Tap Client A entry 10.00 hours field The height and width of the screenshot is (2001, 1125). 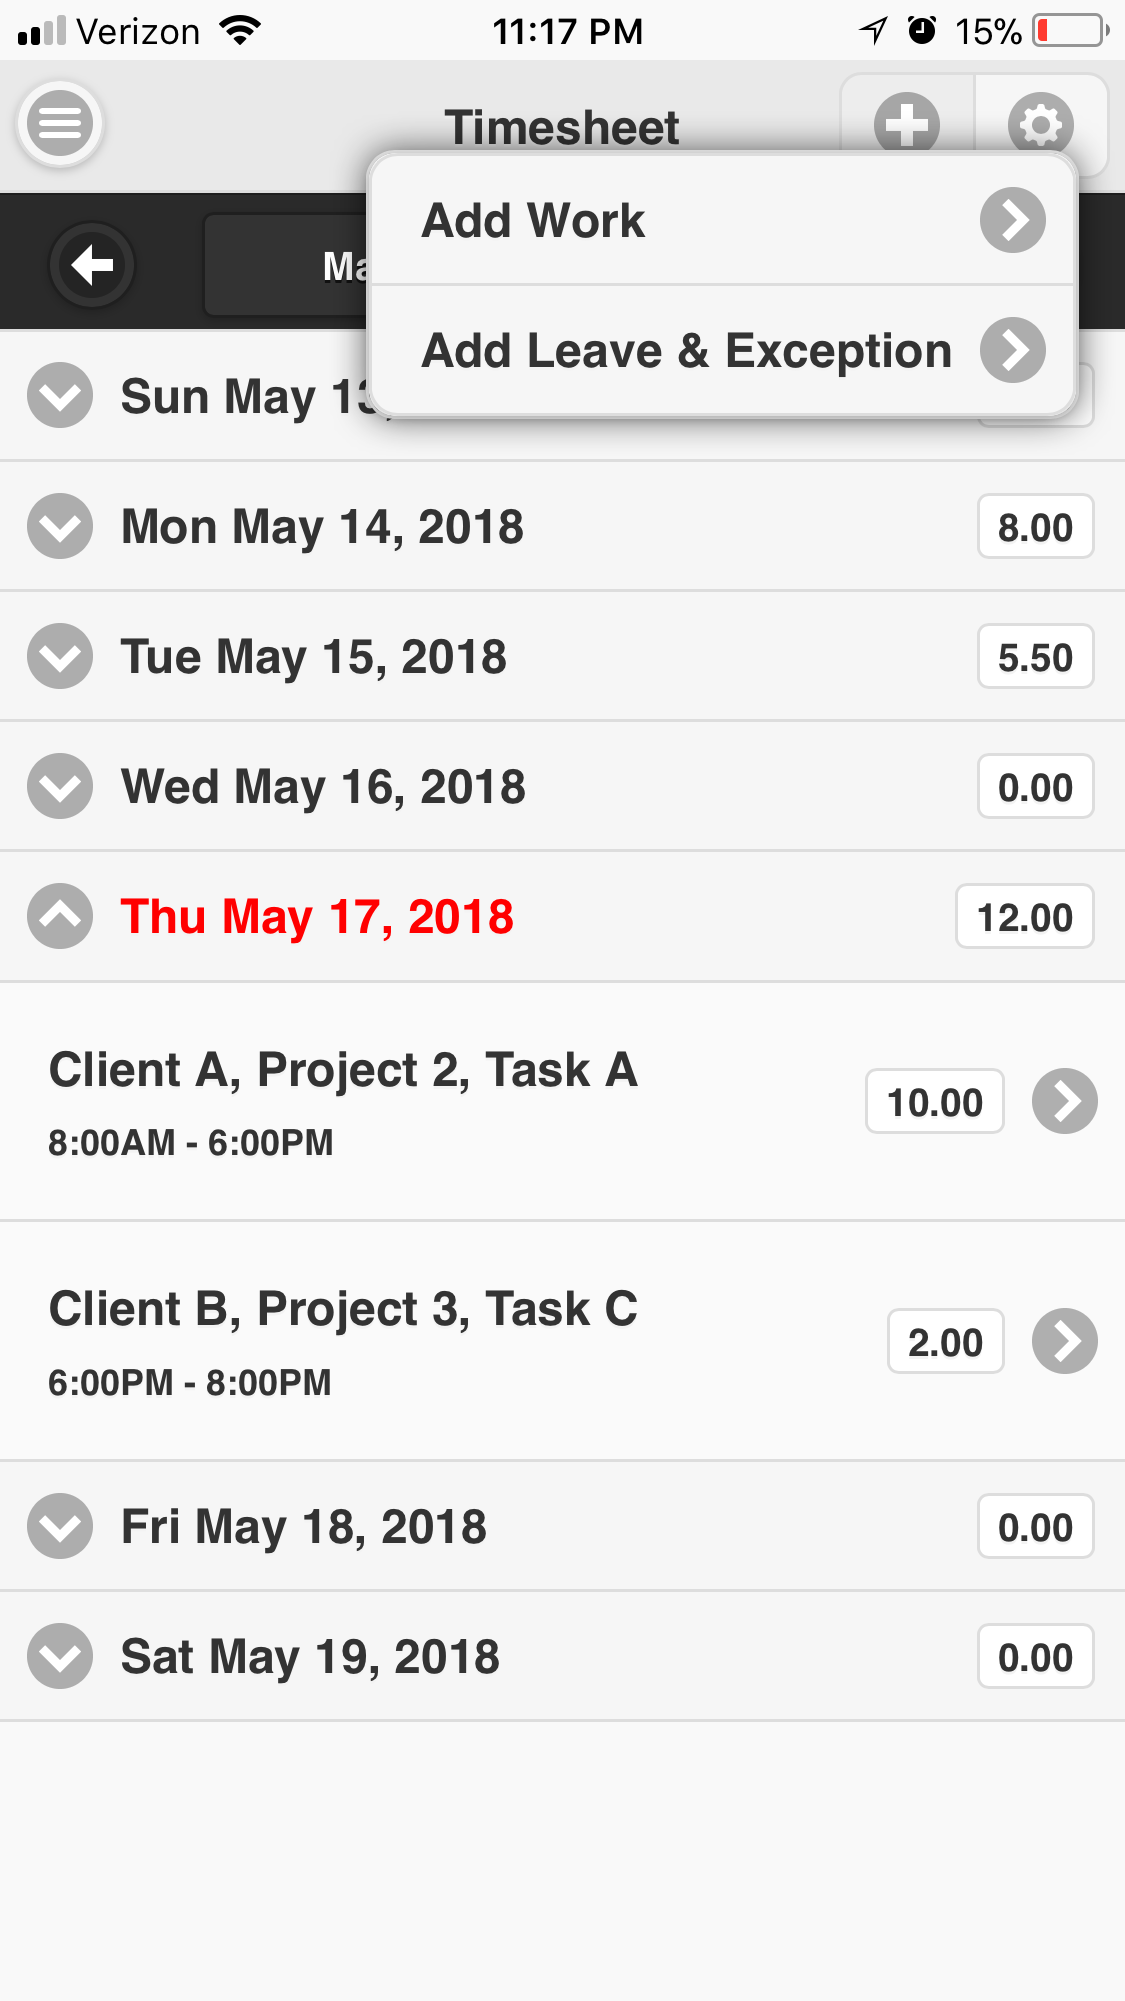[x=934, y=1102]
